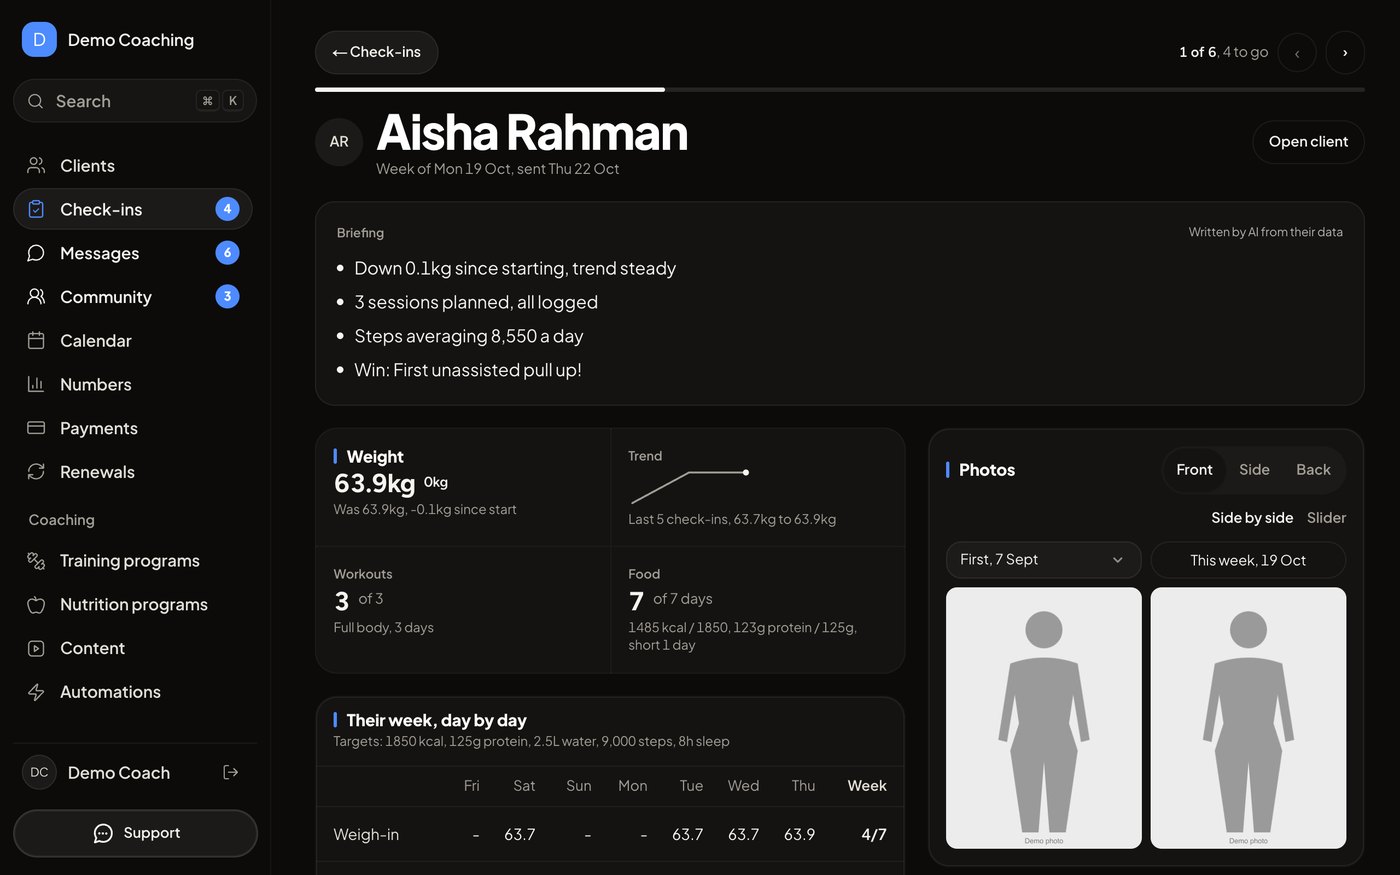This screenshot has width=1400, height=875.
Task: Open Training programs in the sidebar
Action: click(133, 561)
